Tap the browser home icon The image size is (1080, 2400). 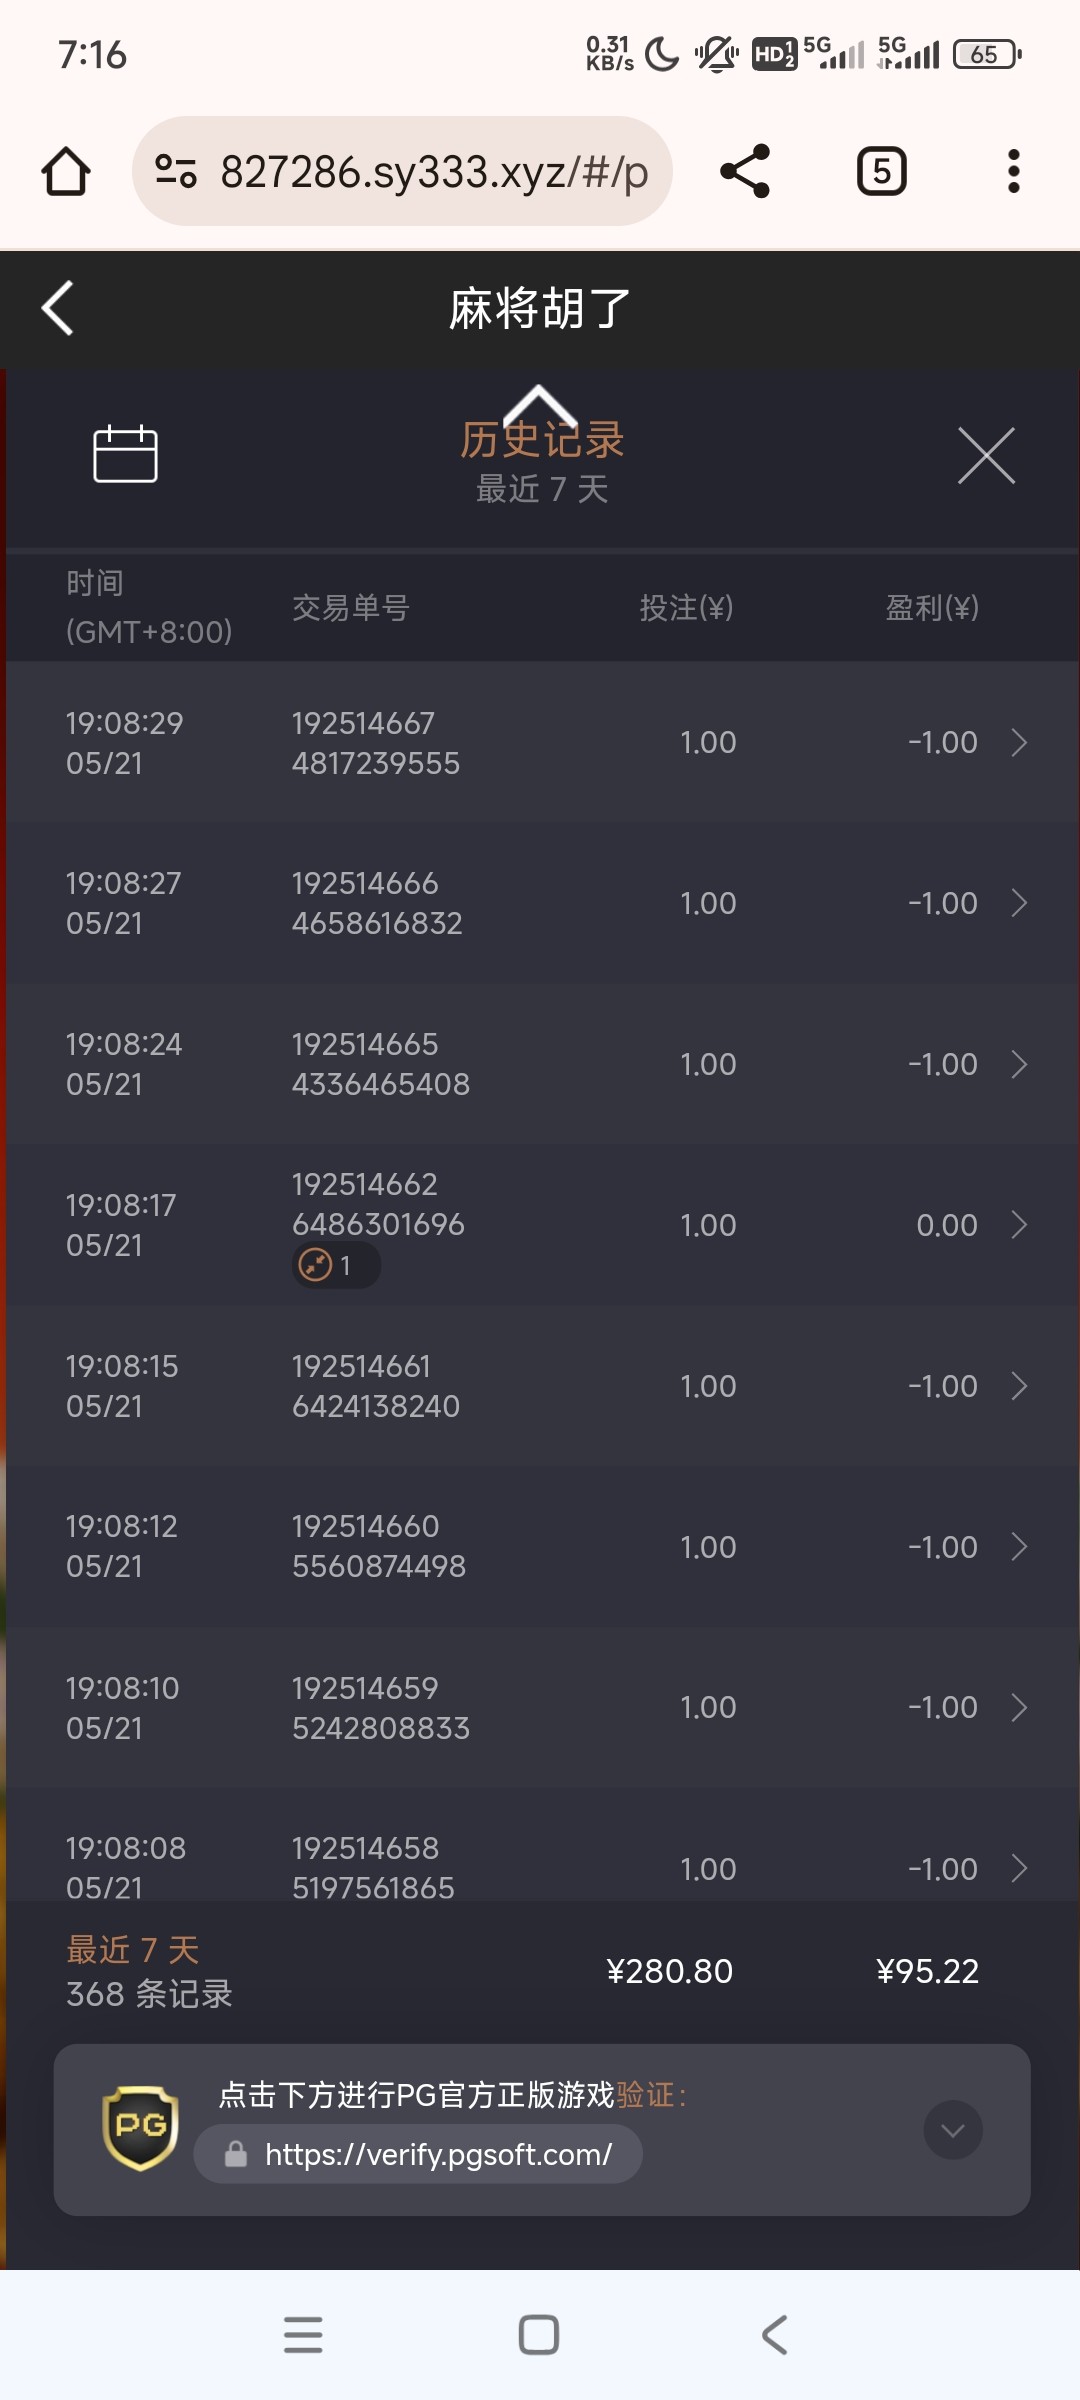[x=66, y=171]
